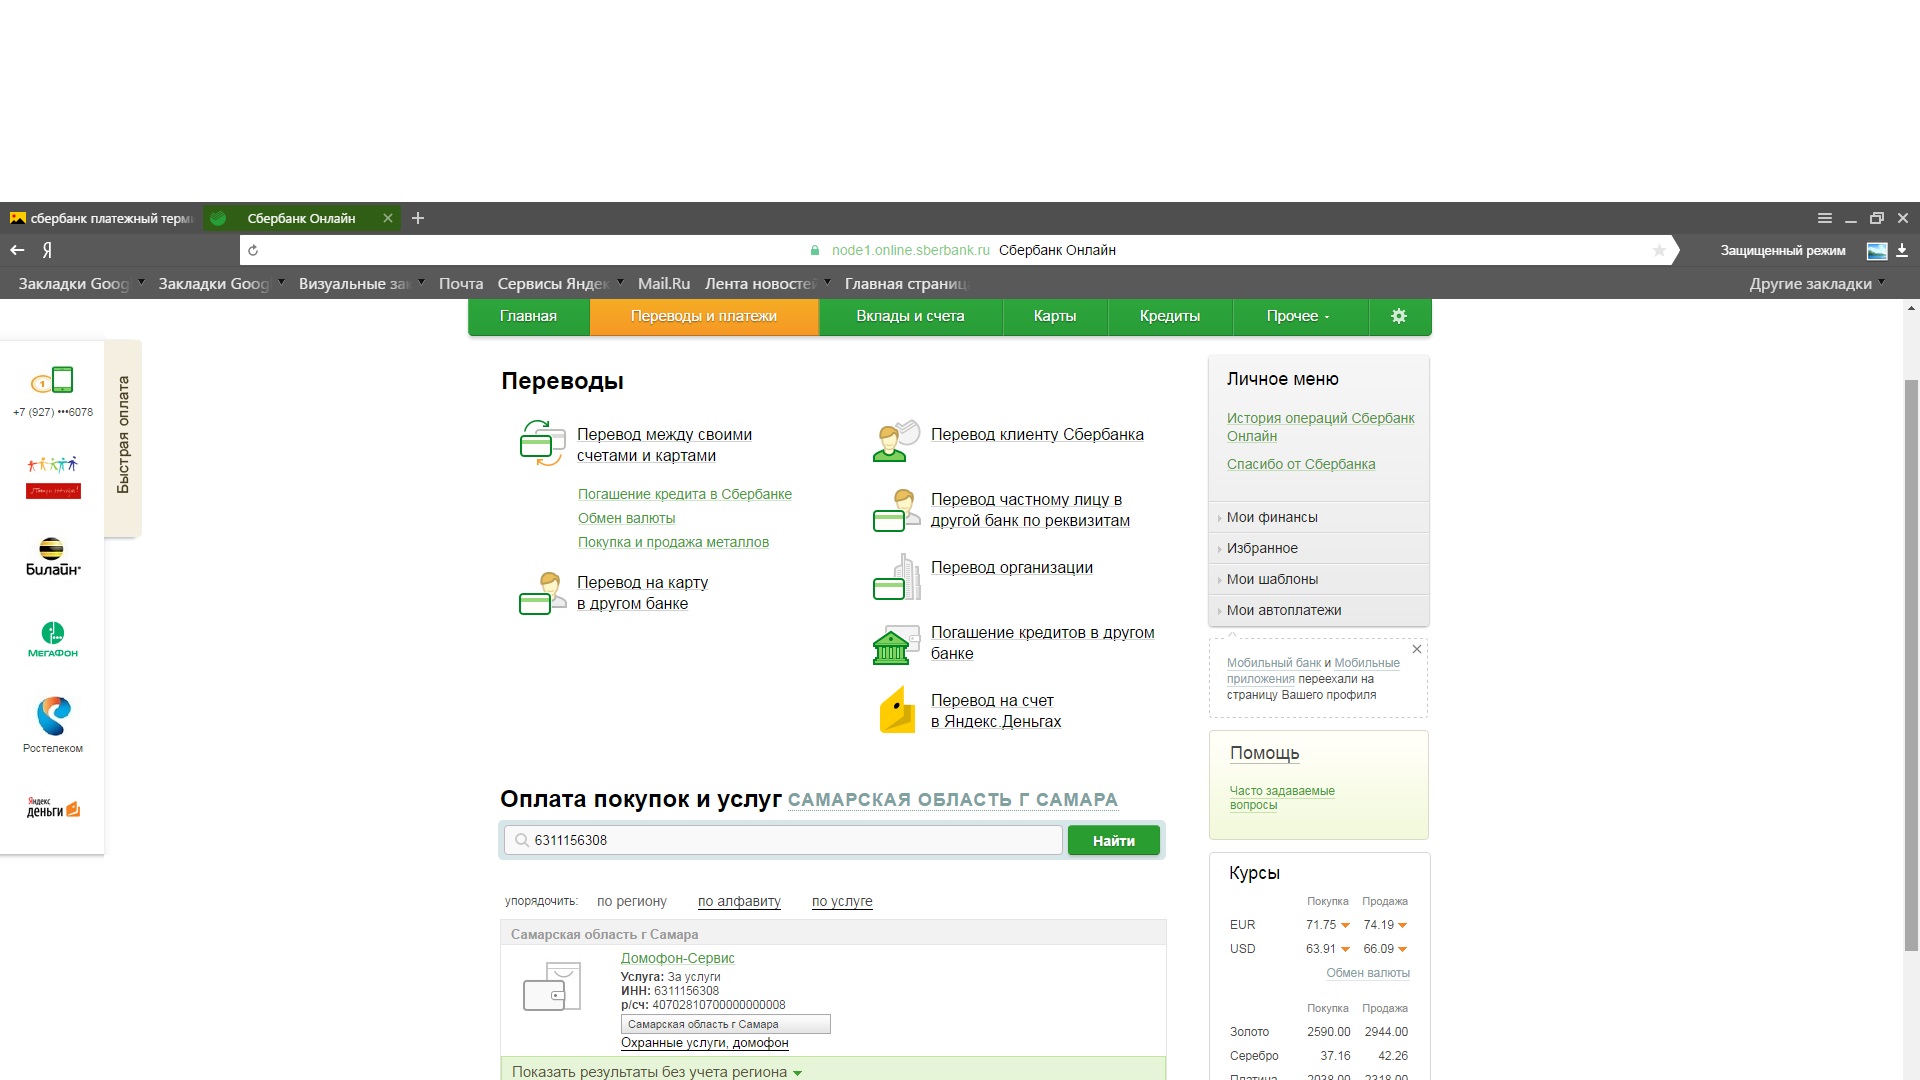This screenshot has width=1920, height=1080.
Task: Select the Переводы и платежи tab
Action: coord(704,316)
